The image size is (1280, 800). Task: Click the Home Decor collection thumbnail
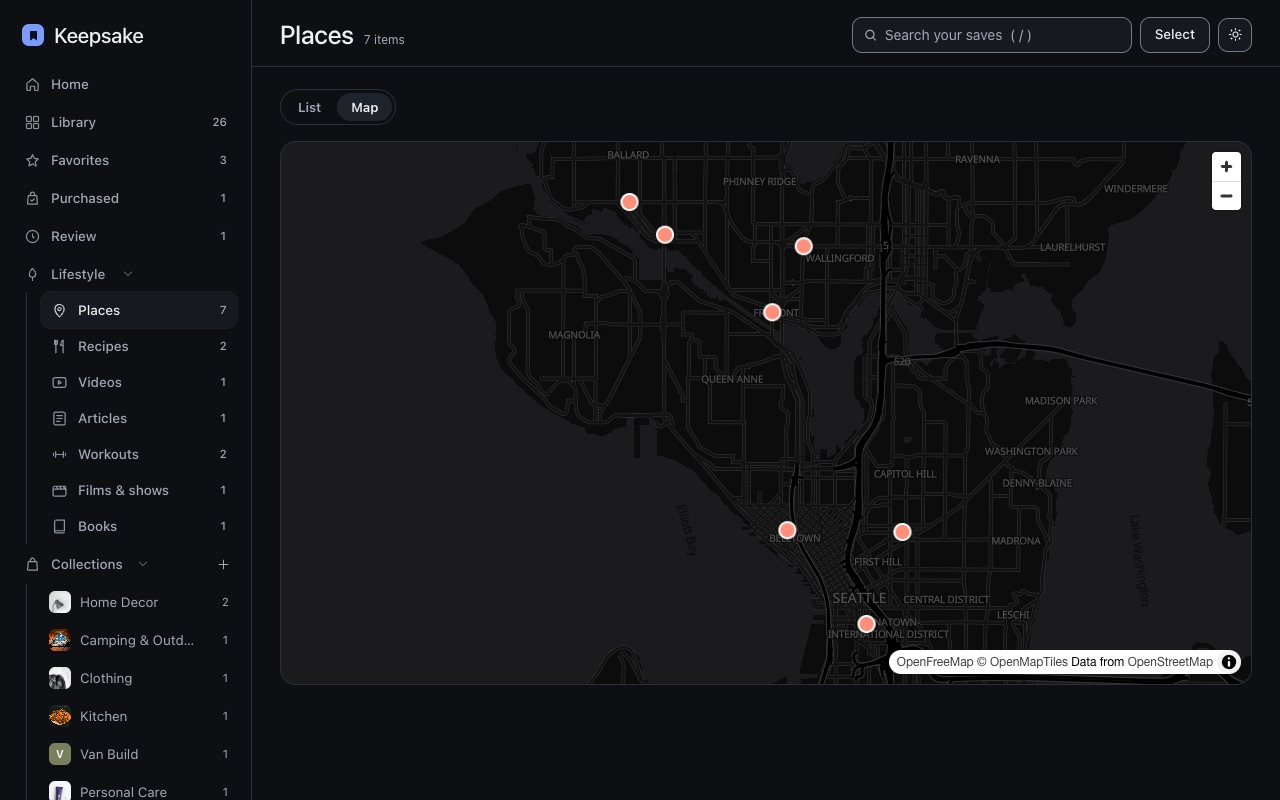click(60, 603)
